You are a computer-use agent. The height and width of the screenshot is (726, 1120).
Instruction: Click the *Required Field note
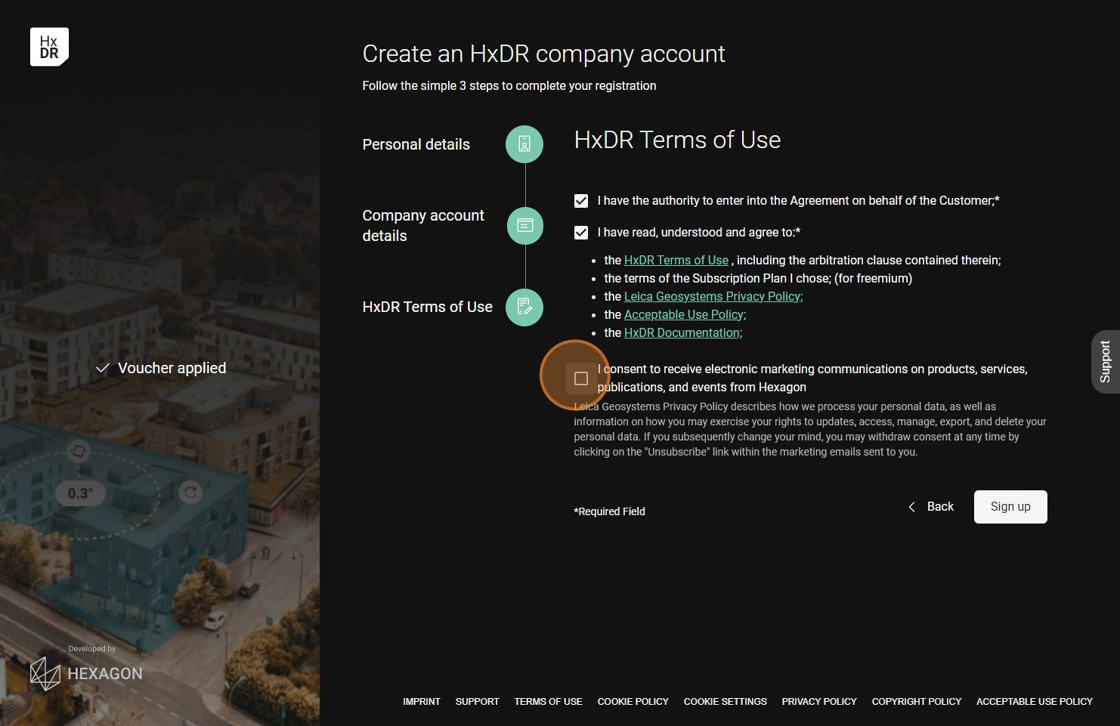click(x=609, y=512)
